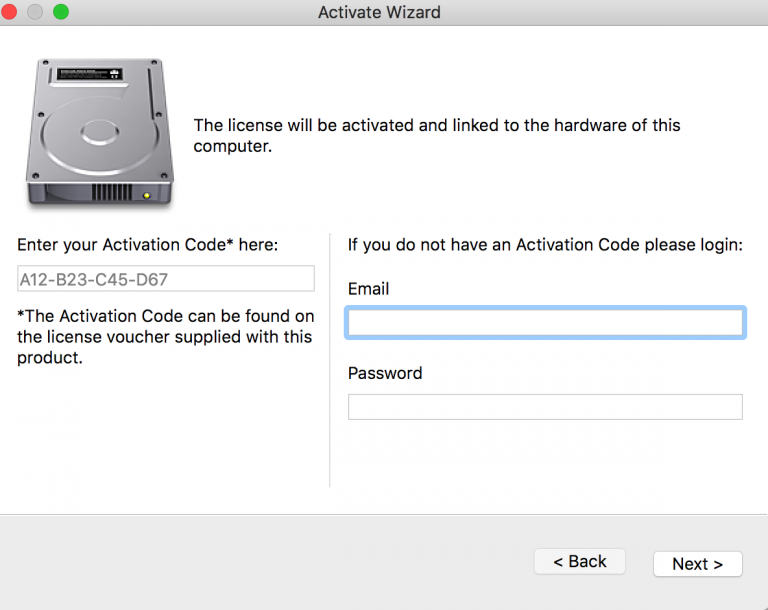The image size is (768, 610).
Task: Click the 'Enter your Activation Code* here:' label
Action: pyautogui.click(x=147, y=244)
